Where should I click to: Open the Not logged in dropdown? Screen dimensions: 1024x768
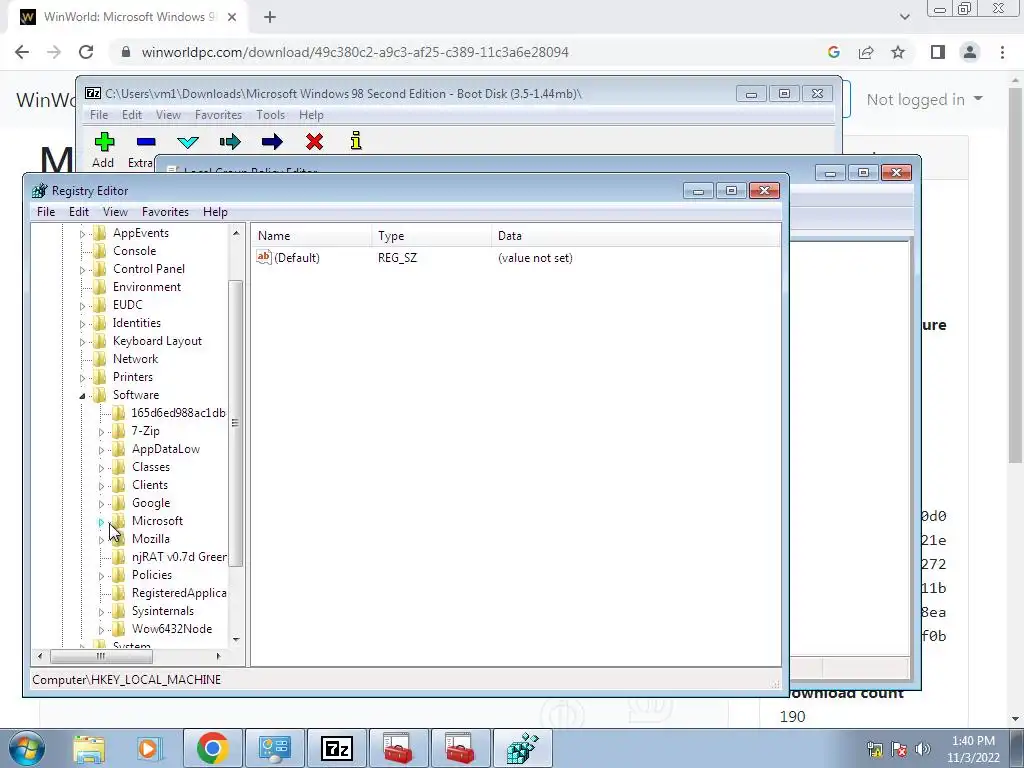(924, 99)
